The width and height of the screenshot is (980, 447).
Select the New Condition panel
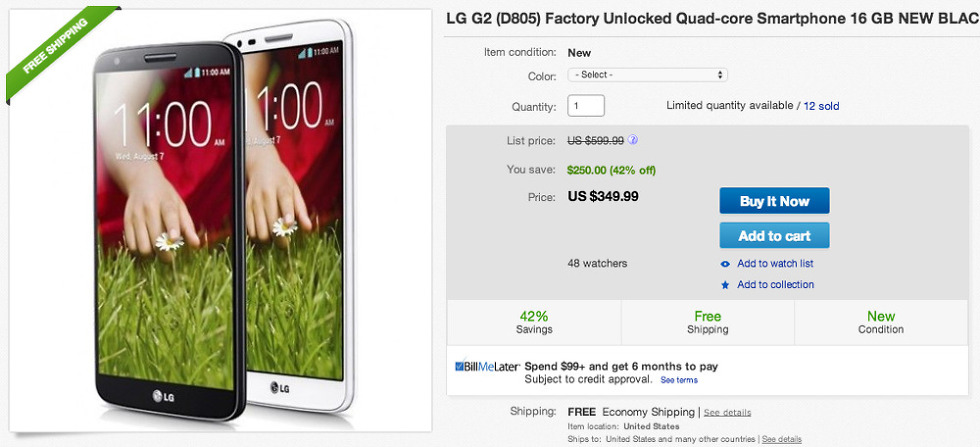coord(881,322)
